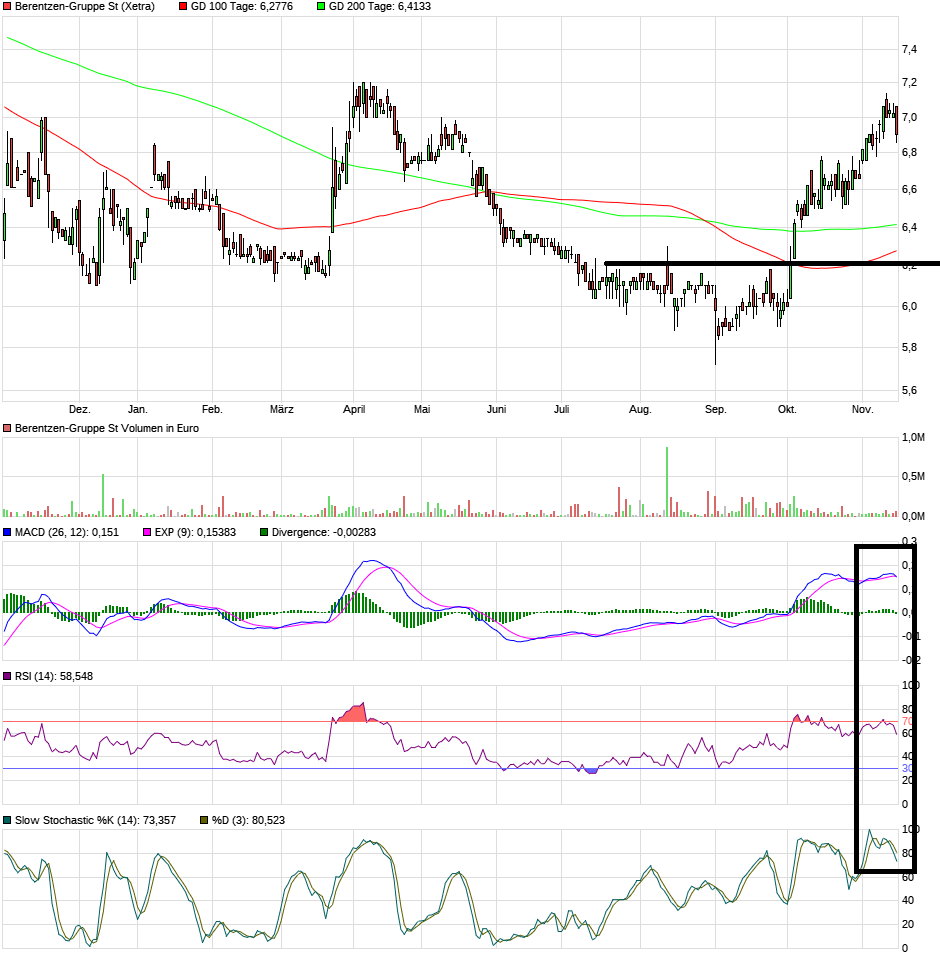Click the '%D (3): 80,523' label

pos(249,820)
